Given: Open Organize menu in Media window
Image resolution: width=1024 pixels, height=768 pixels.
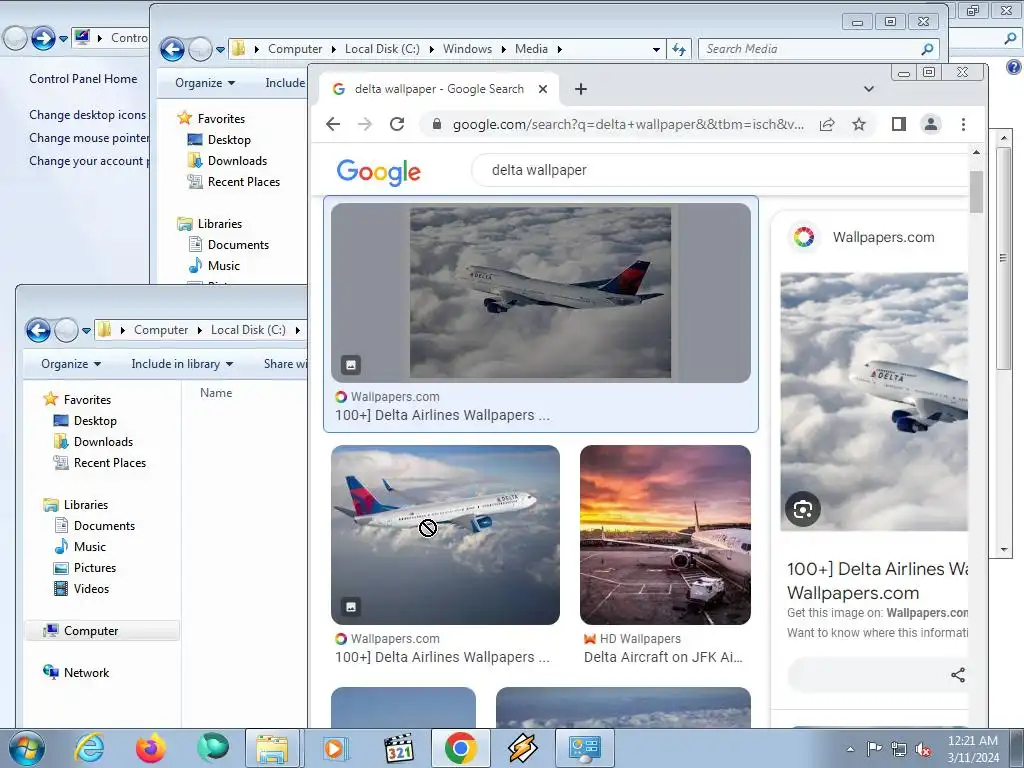Looking at the screenshot, I should (204, 83).
